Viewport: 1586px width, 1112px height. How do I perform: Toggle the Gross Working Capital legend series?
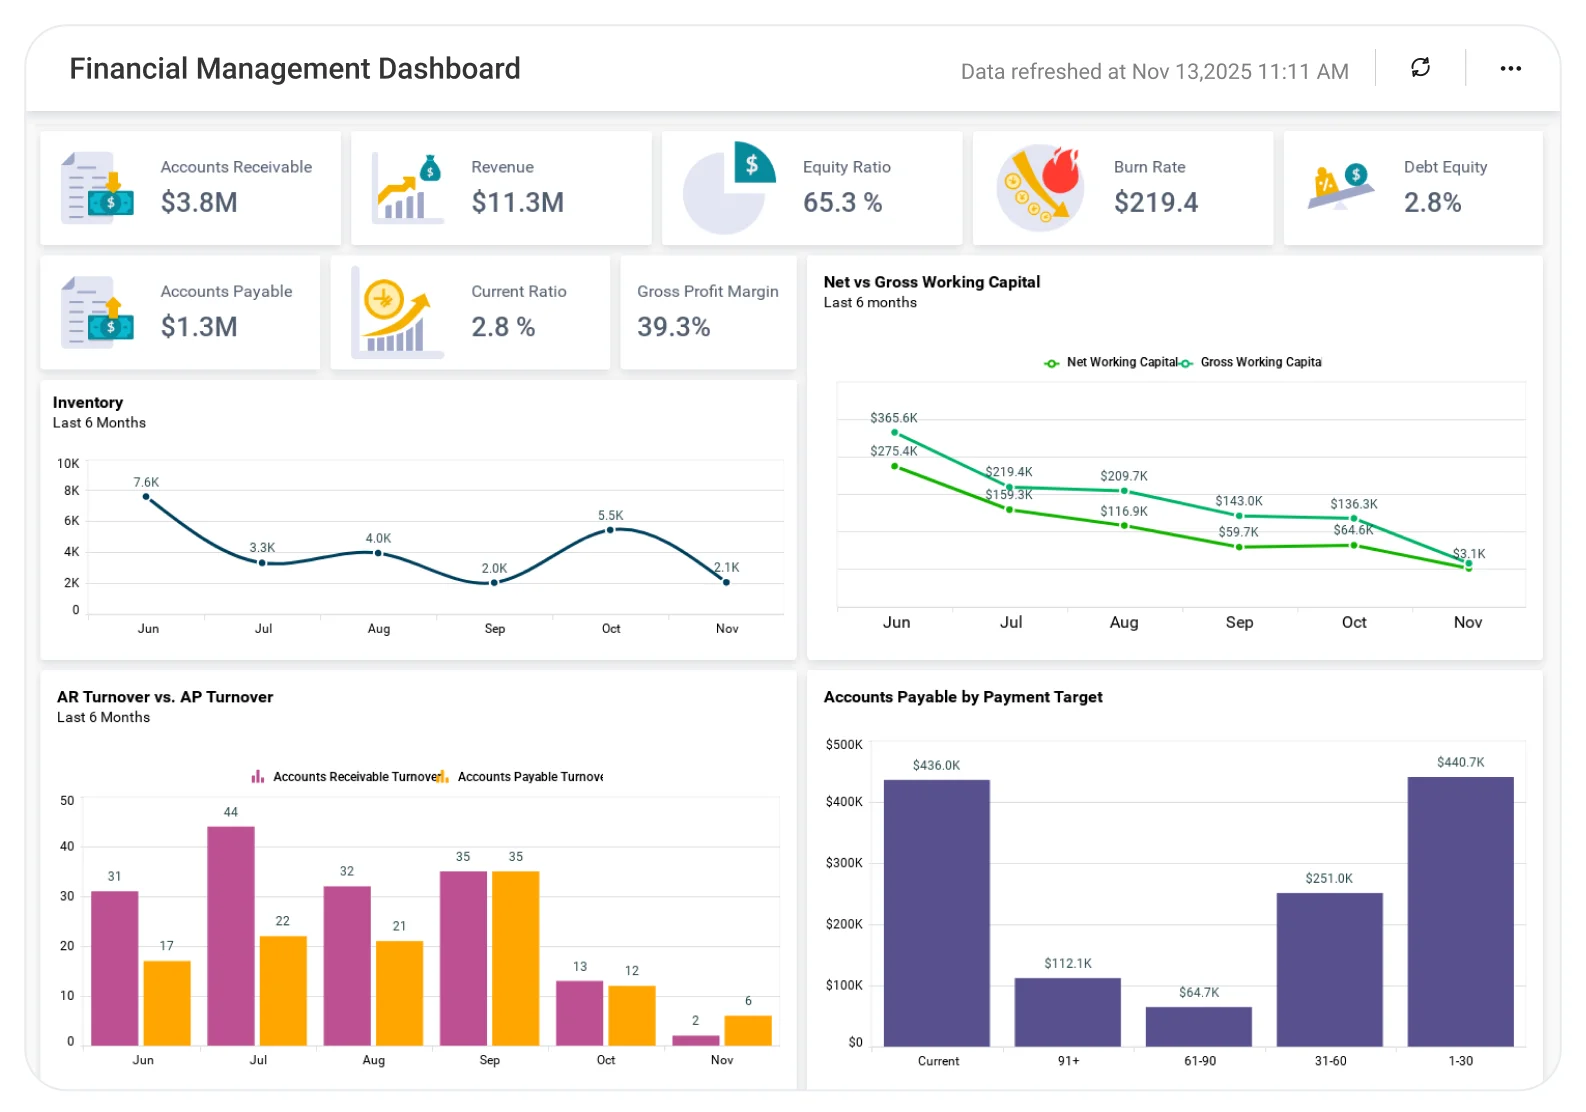tap(1251, 363)
